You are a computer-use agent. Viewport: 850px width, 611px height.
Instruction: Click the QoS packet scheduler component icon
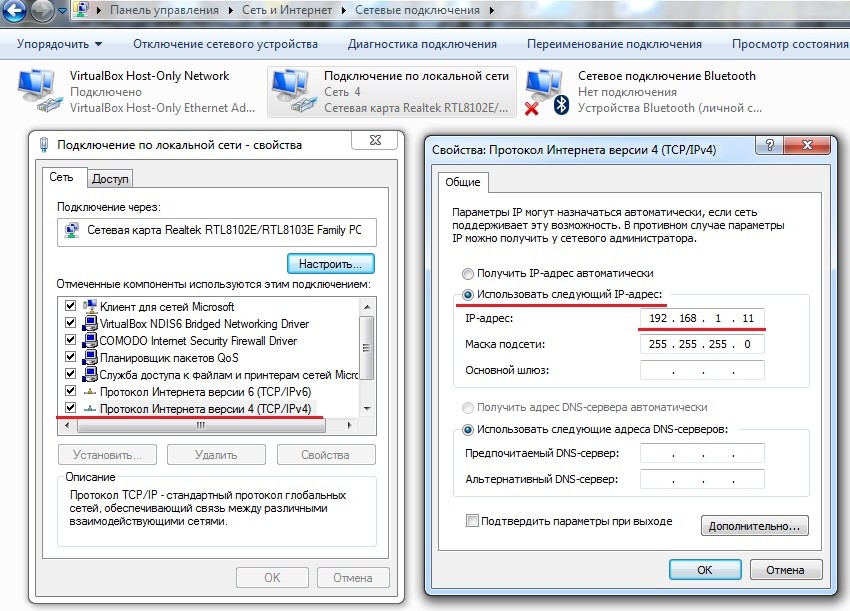click(x=89, y=356)
